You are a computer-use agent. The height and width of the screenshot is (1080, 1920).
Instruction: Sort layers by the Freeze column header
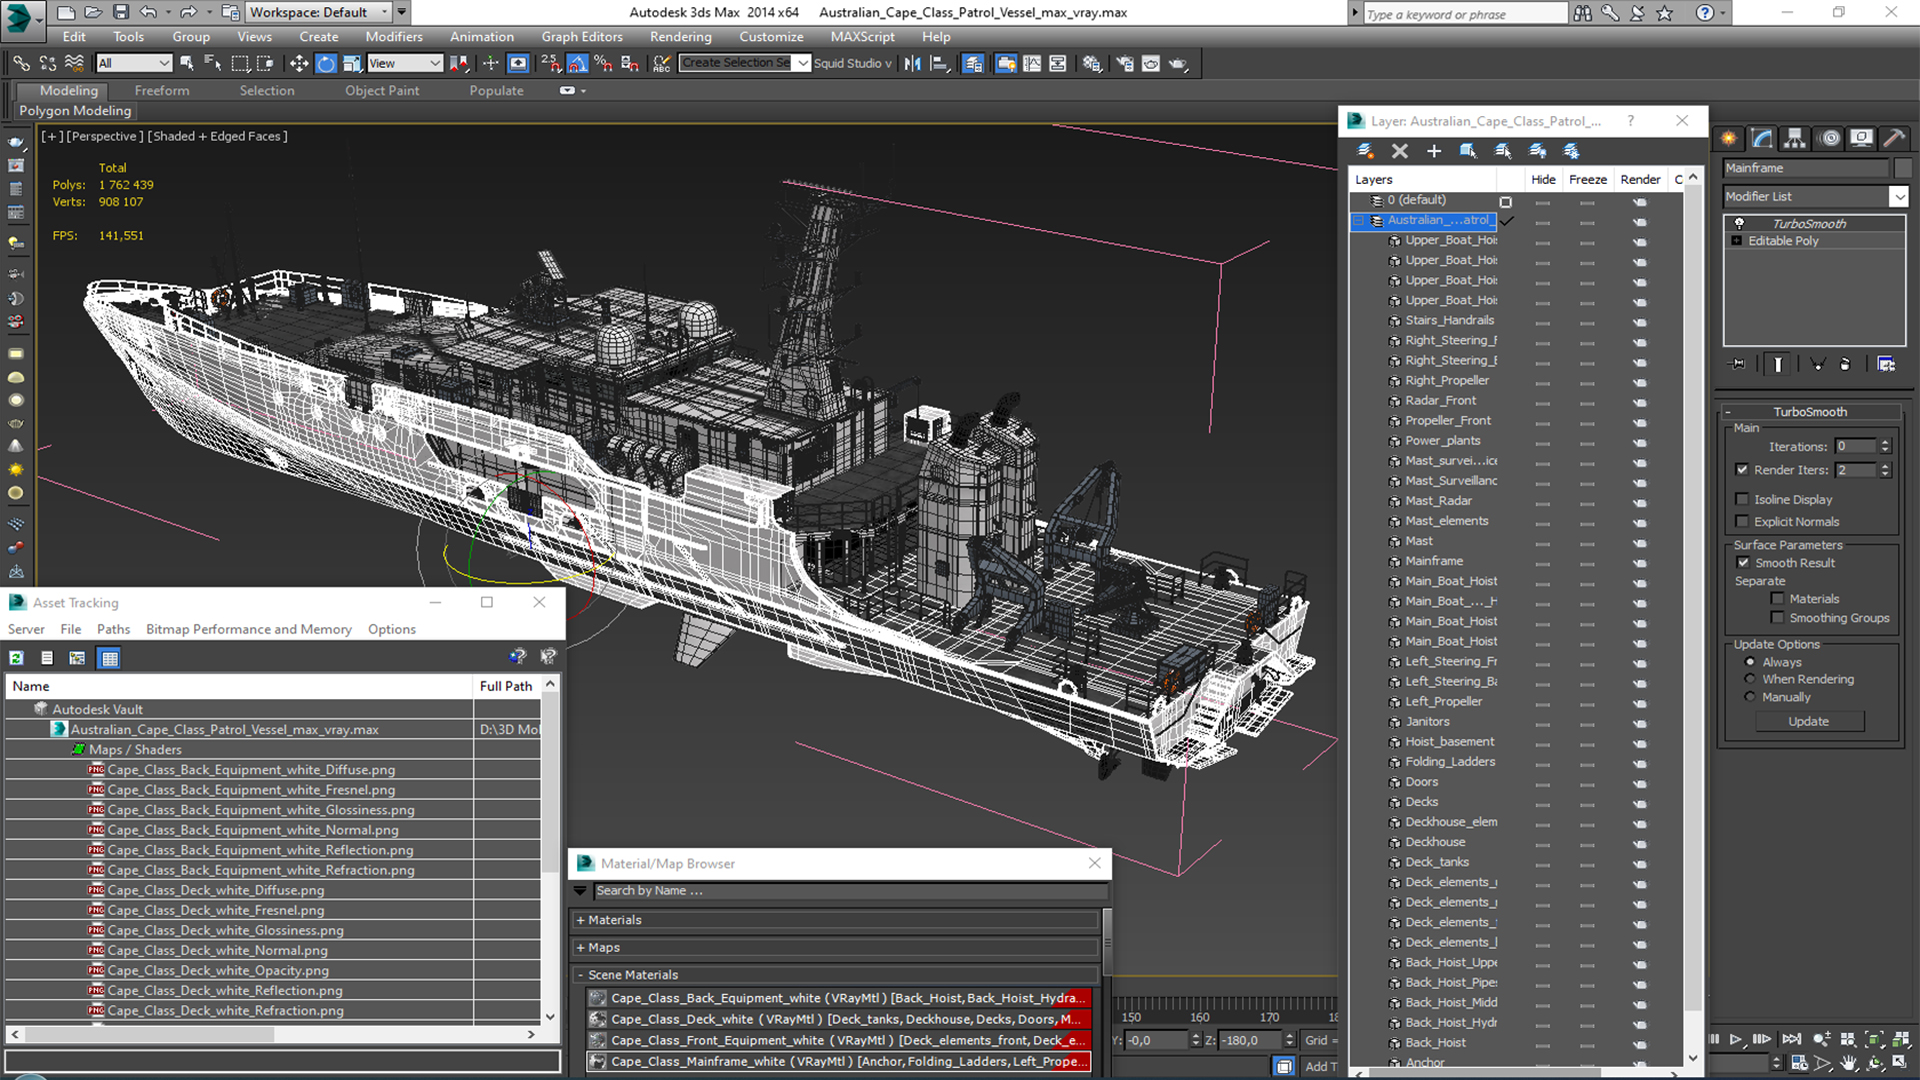[1588, 179]
